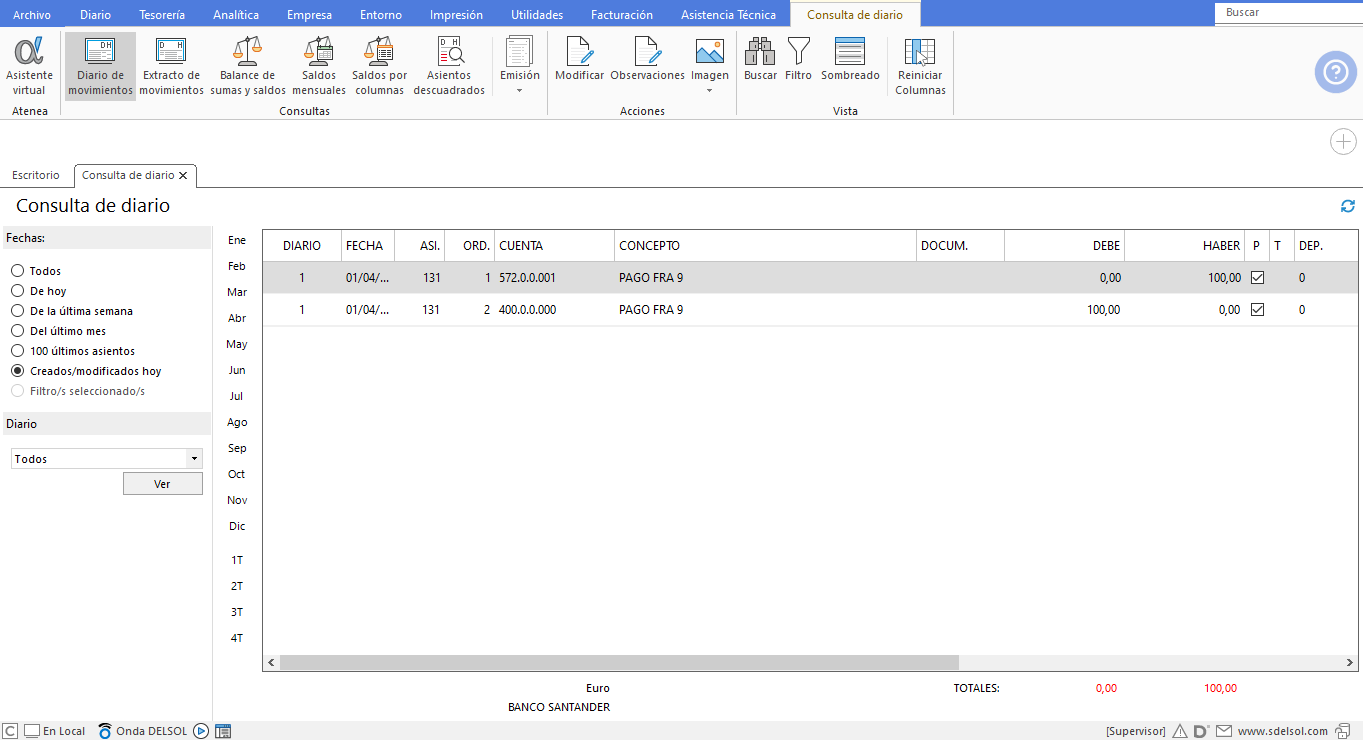1363x740 pixels.
Task: Open the Utilidades menu
Action: 537,15
